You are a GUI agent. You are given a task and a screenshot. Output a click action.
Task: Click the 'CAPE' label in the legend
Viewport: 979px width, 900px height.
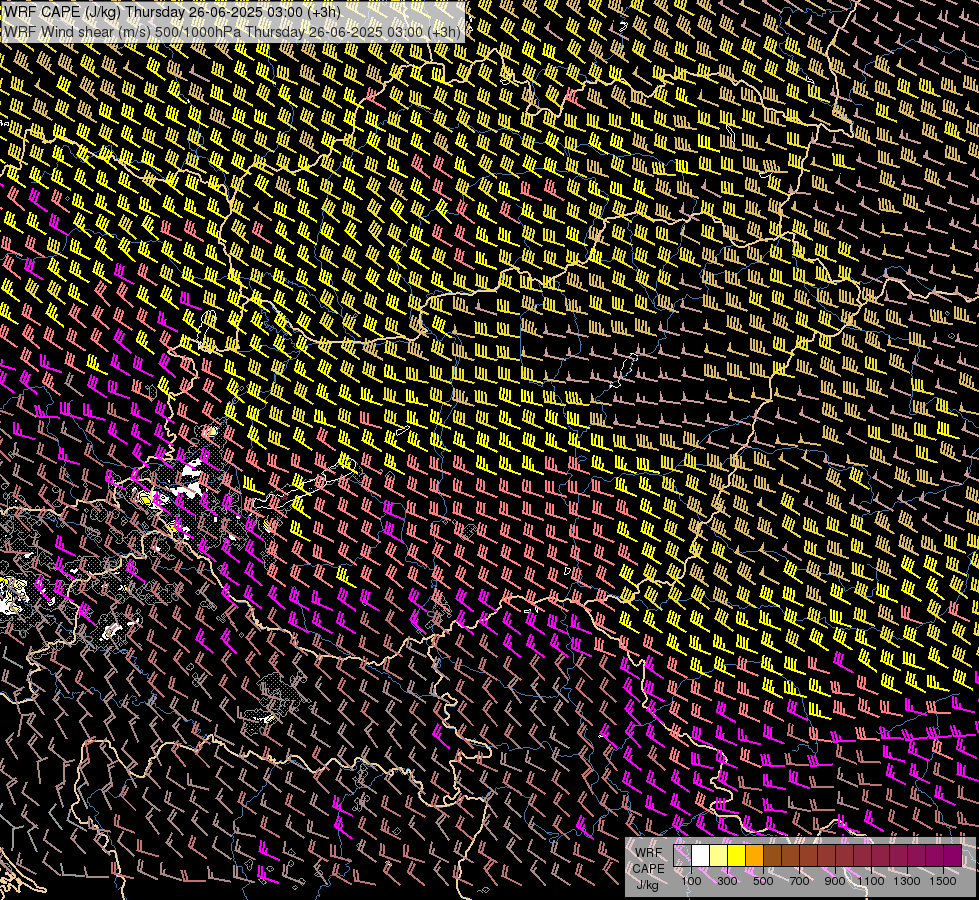[x=649, y=869]
